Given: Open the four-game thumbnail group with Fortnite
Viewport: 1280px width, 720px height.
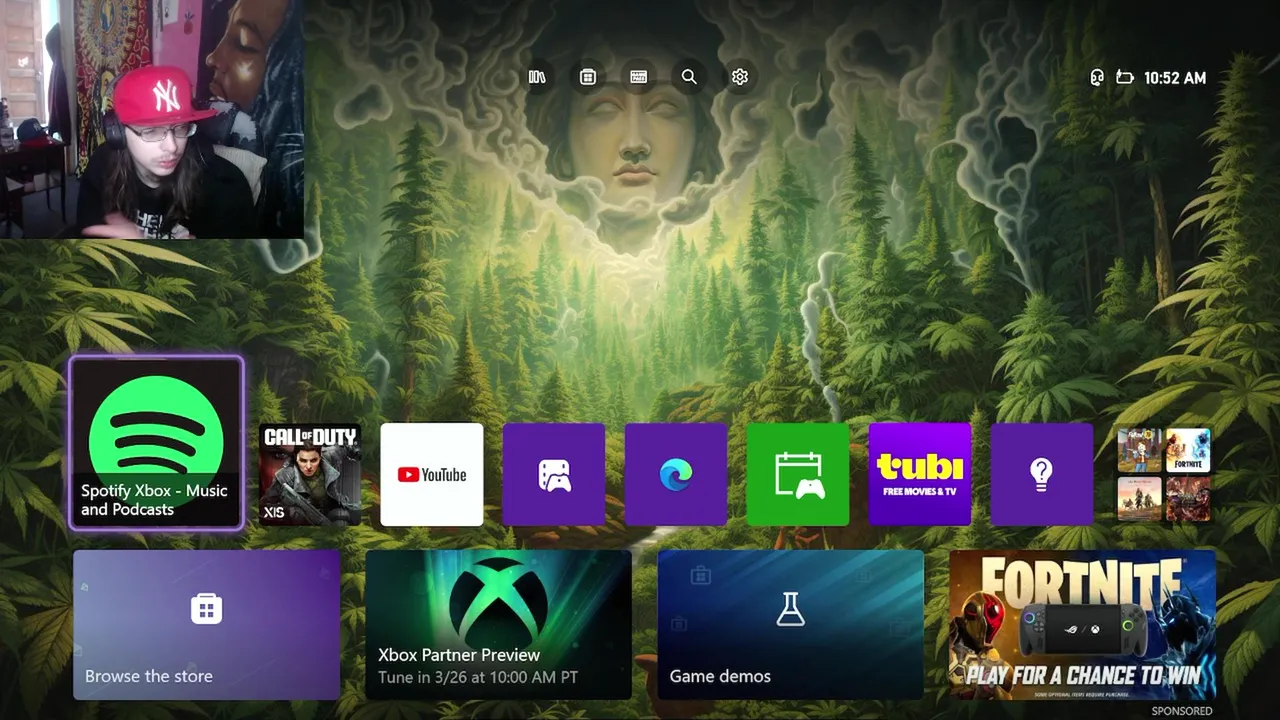Looking at the screenshot, I should [x=1164, y=475].
